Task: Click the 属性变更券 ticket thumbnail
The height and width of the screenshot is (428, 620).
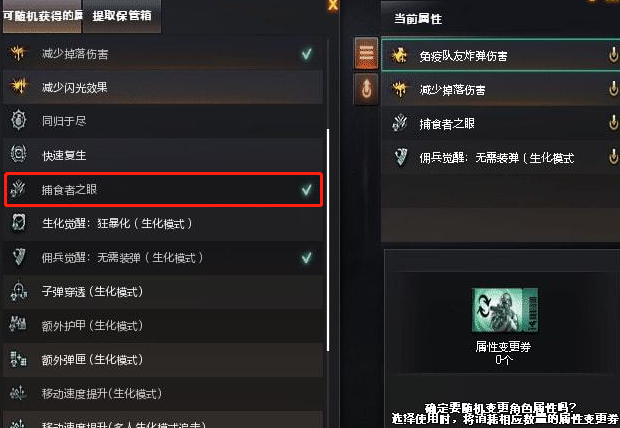Action: (x=505, y=310)
